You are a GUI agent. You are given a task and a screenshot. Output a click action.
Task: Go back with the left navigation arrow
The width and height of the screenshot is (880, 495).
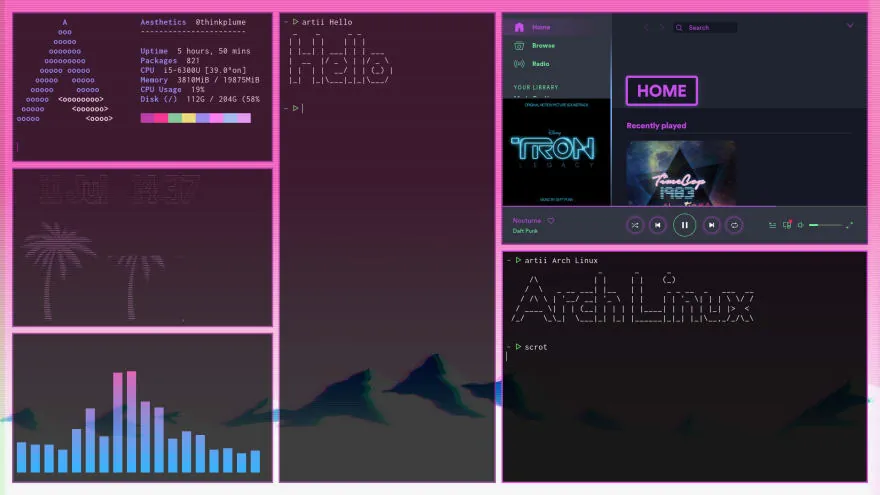[646, 27]
